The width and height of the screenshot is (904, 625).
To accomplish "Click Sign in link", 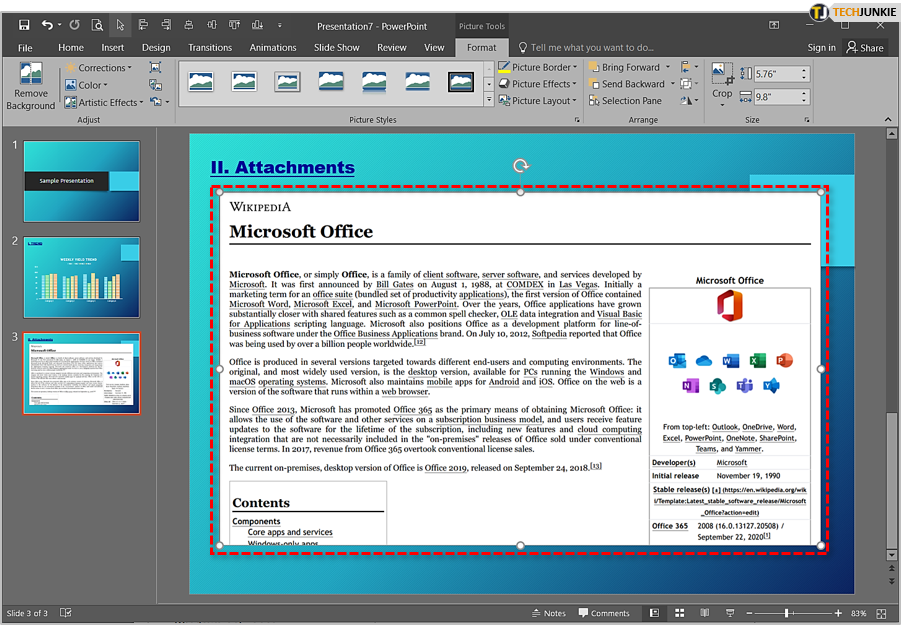I will pyautogui.click(x=822, y=47).
